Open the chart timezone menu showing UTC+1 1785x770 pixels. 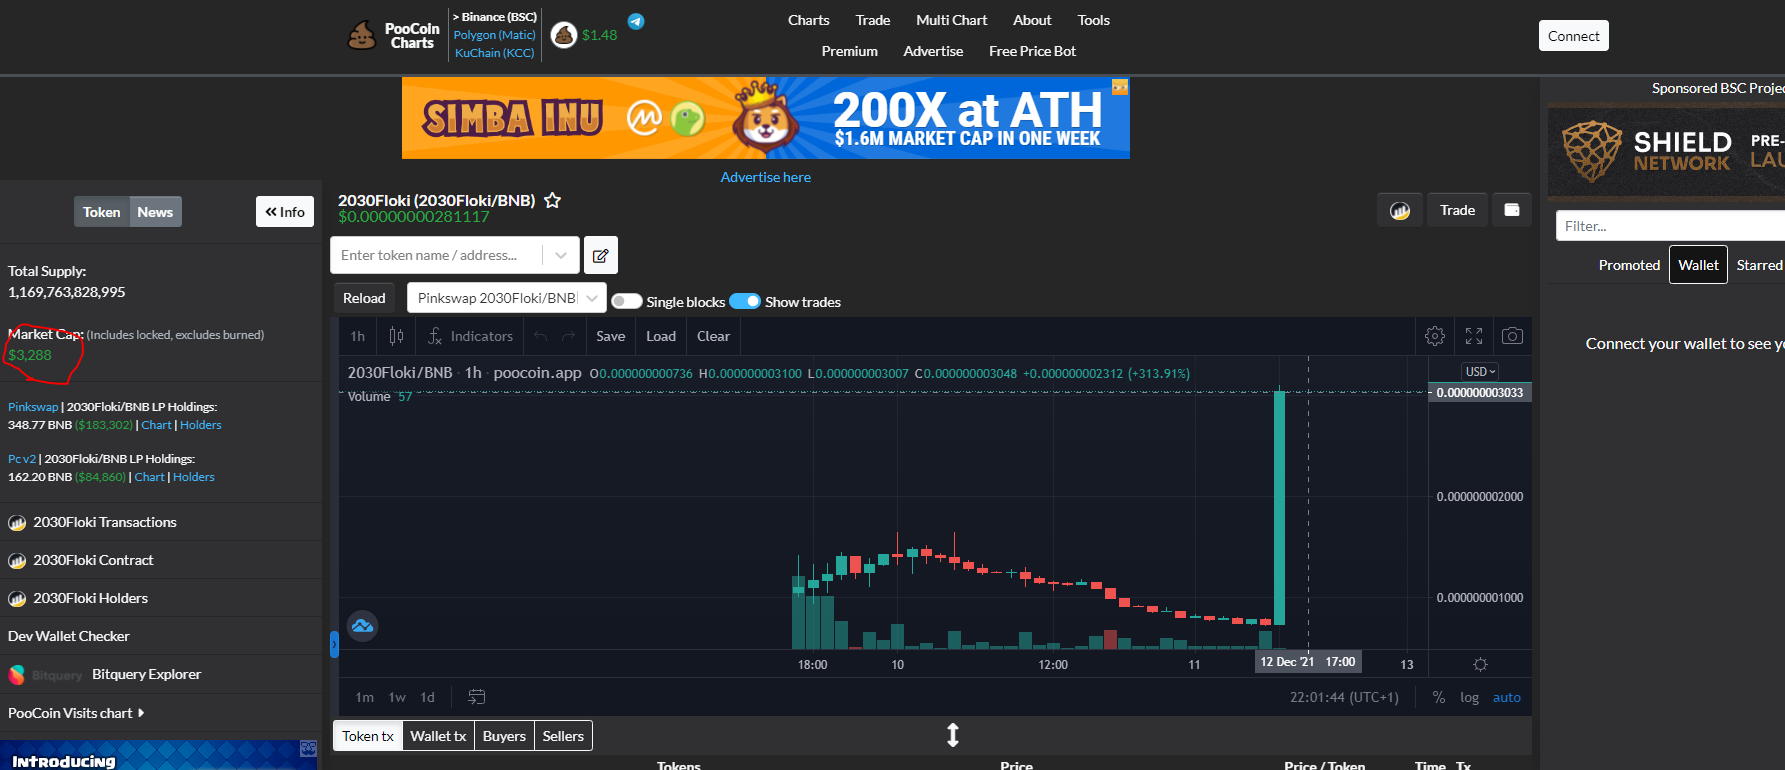[1344, 697]
